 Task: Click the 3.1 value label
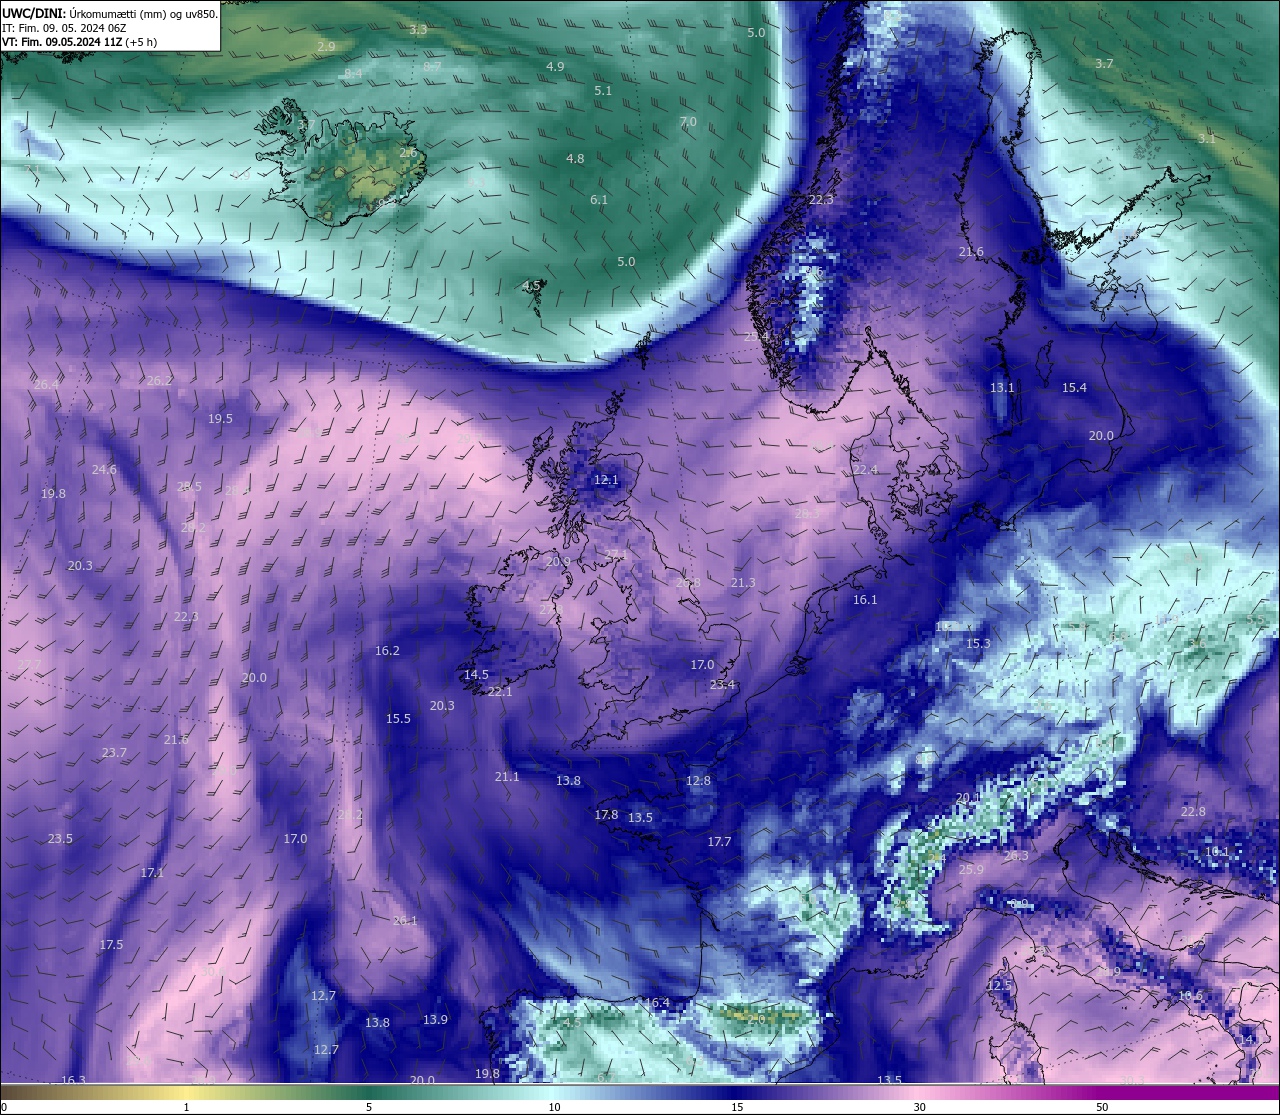[1207, 138]
